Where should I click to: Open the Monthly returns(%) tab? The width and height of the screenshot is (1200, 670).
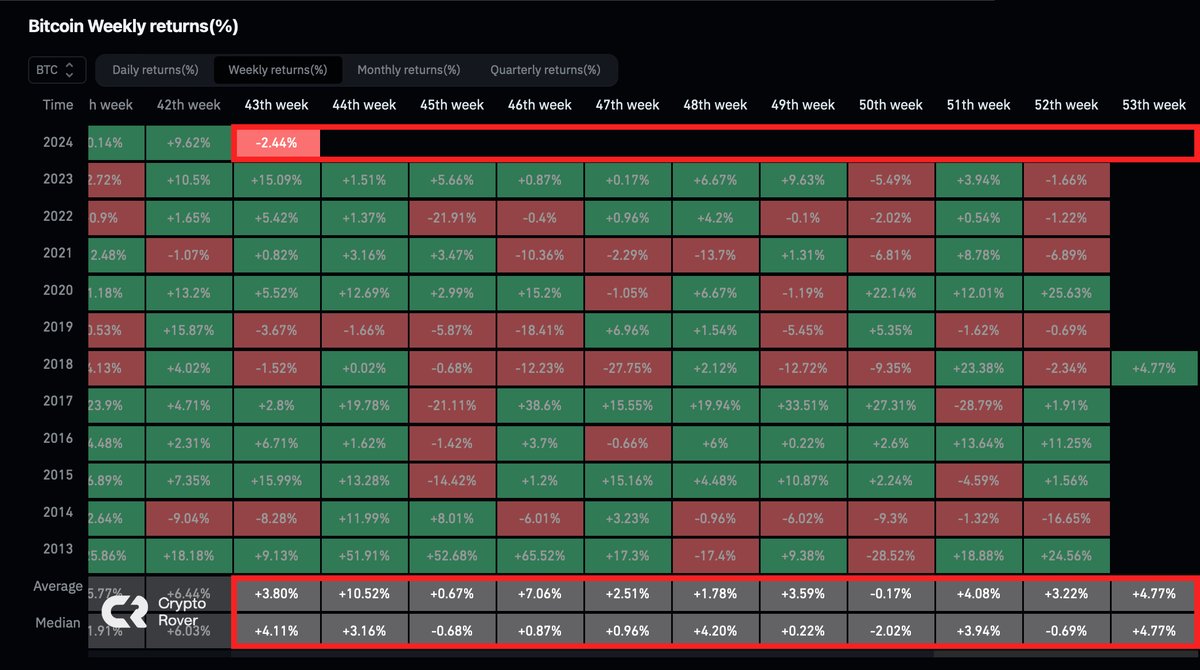coord(409,70)
